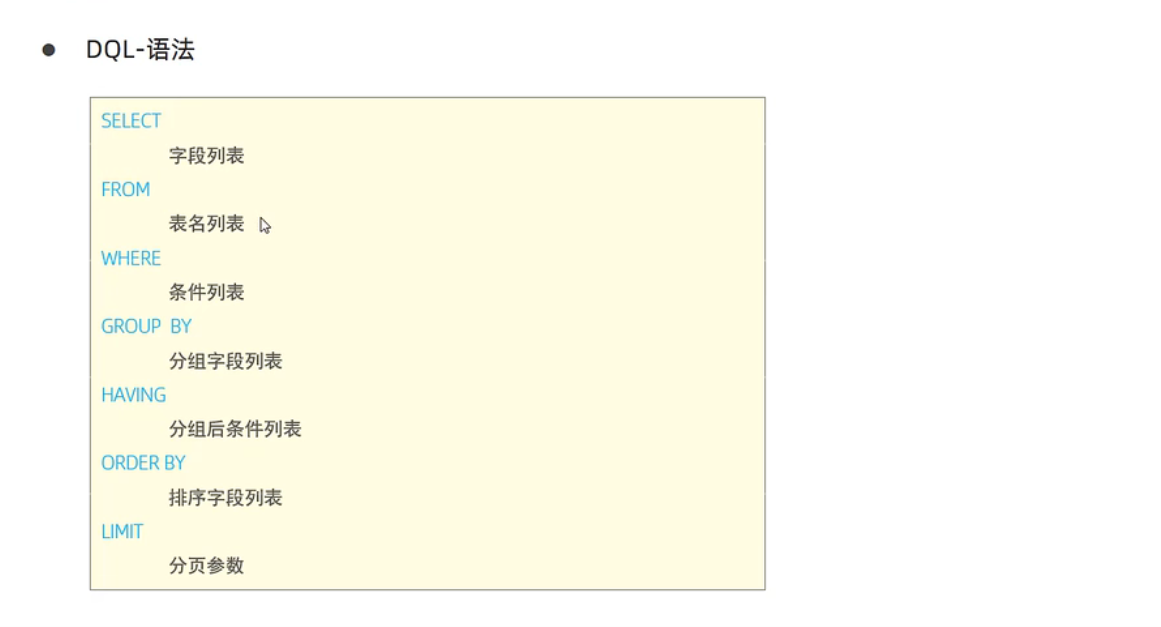Click the LIMIT keyword
Image resolution: width=1161 pixels, height=627 pixels.
[122, 532]
